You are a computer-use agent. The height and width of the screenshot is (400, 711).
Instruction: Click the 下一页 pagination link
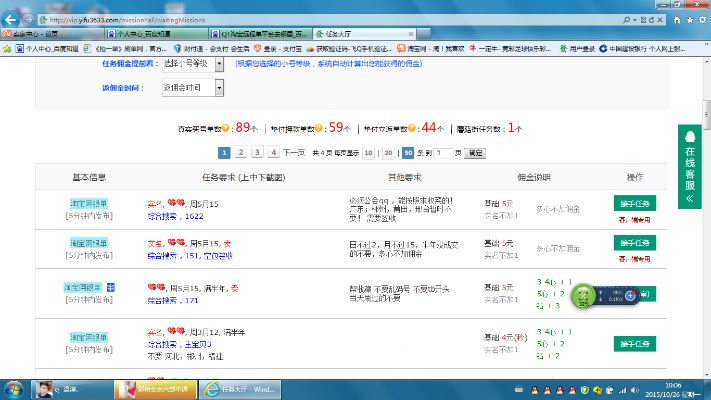pos(293,153)
